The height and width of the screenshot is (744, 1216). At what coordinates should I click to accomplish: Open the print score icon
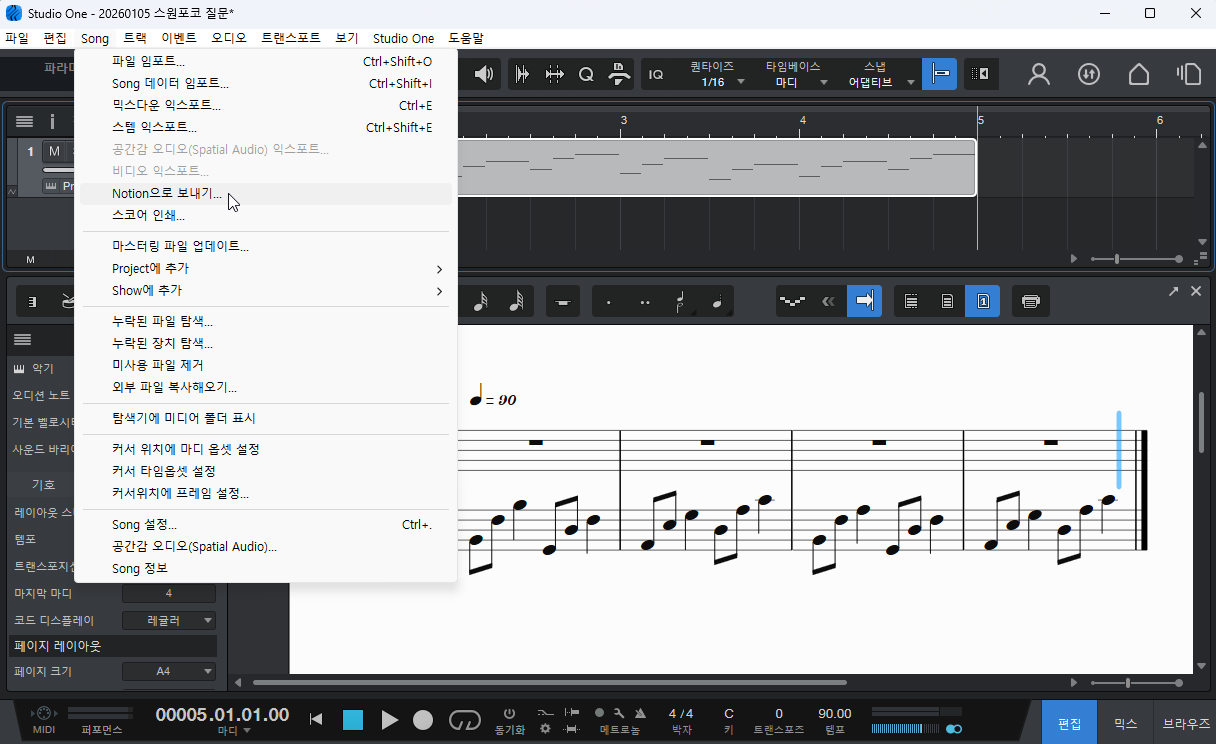pos(1031,301)
